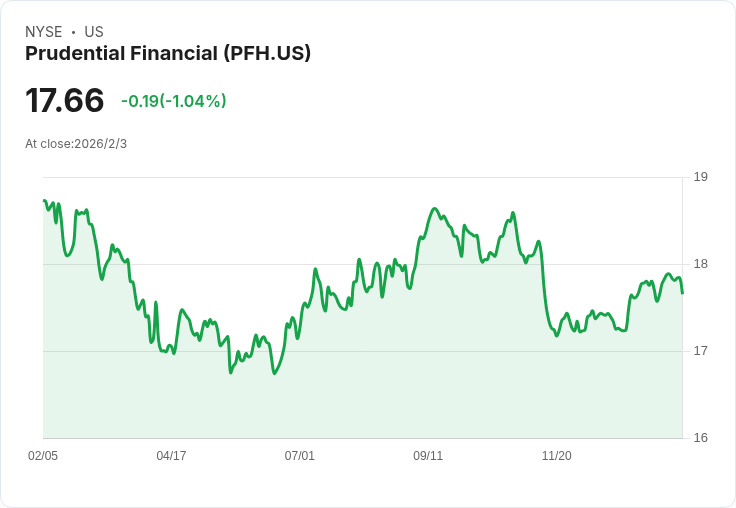Select the 02/05 date on the x-axis
The height and width of the screenshot is (508, 736).
point(43,456)
